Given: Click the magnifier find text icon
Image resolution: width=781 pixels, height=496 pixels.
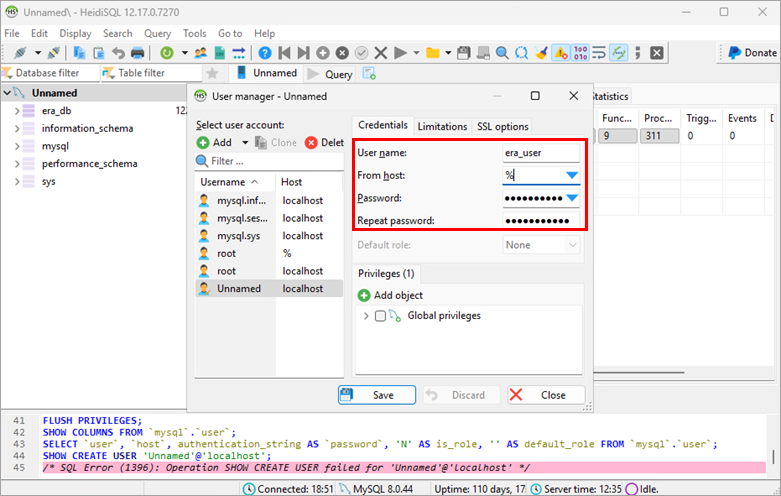Looking at the screenshot, I should pyautogui.click(x=502, y=53).
